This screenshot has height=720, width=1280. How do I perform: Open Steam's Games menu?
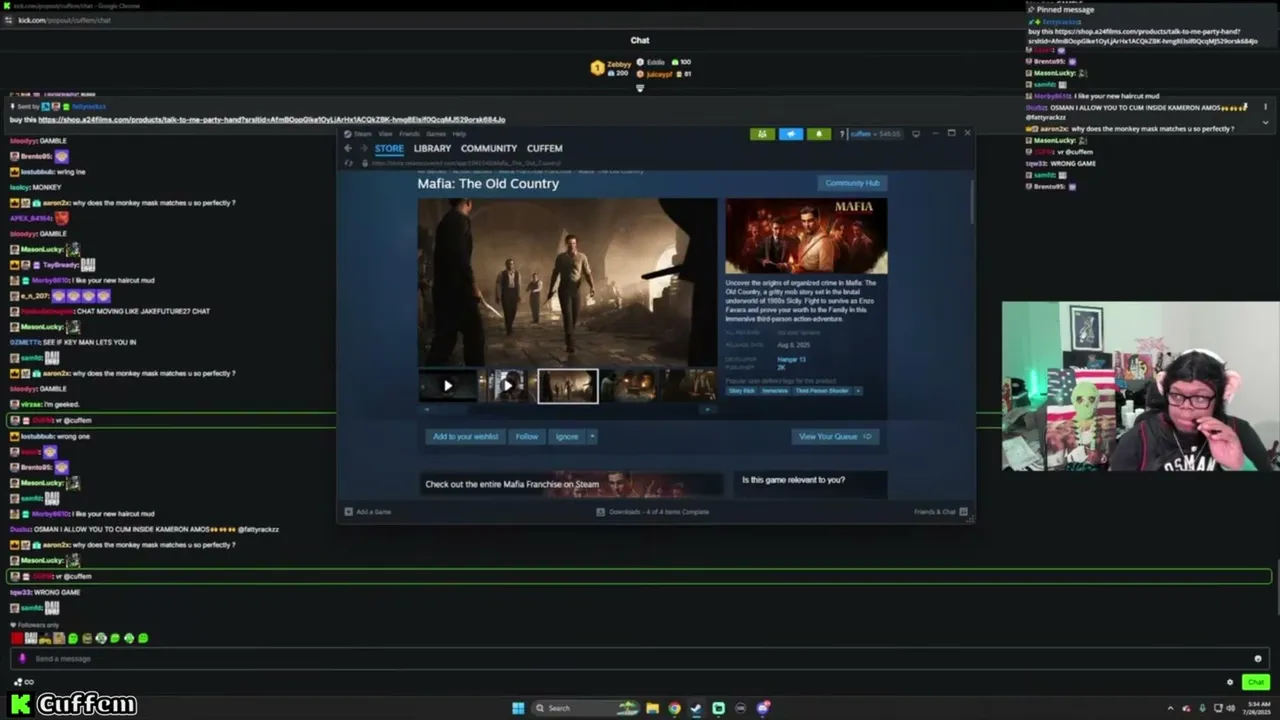point(436,134)
